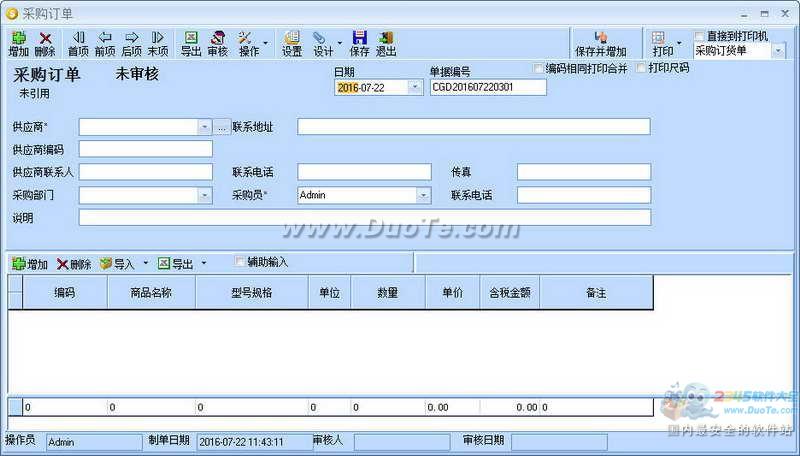Enable 直接到打印机 checkbox
Viewport: 800px width, 456px height.
click(700, 36)
